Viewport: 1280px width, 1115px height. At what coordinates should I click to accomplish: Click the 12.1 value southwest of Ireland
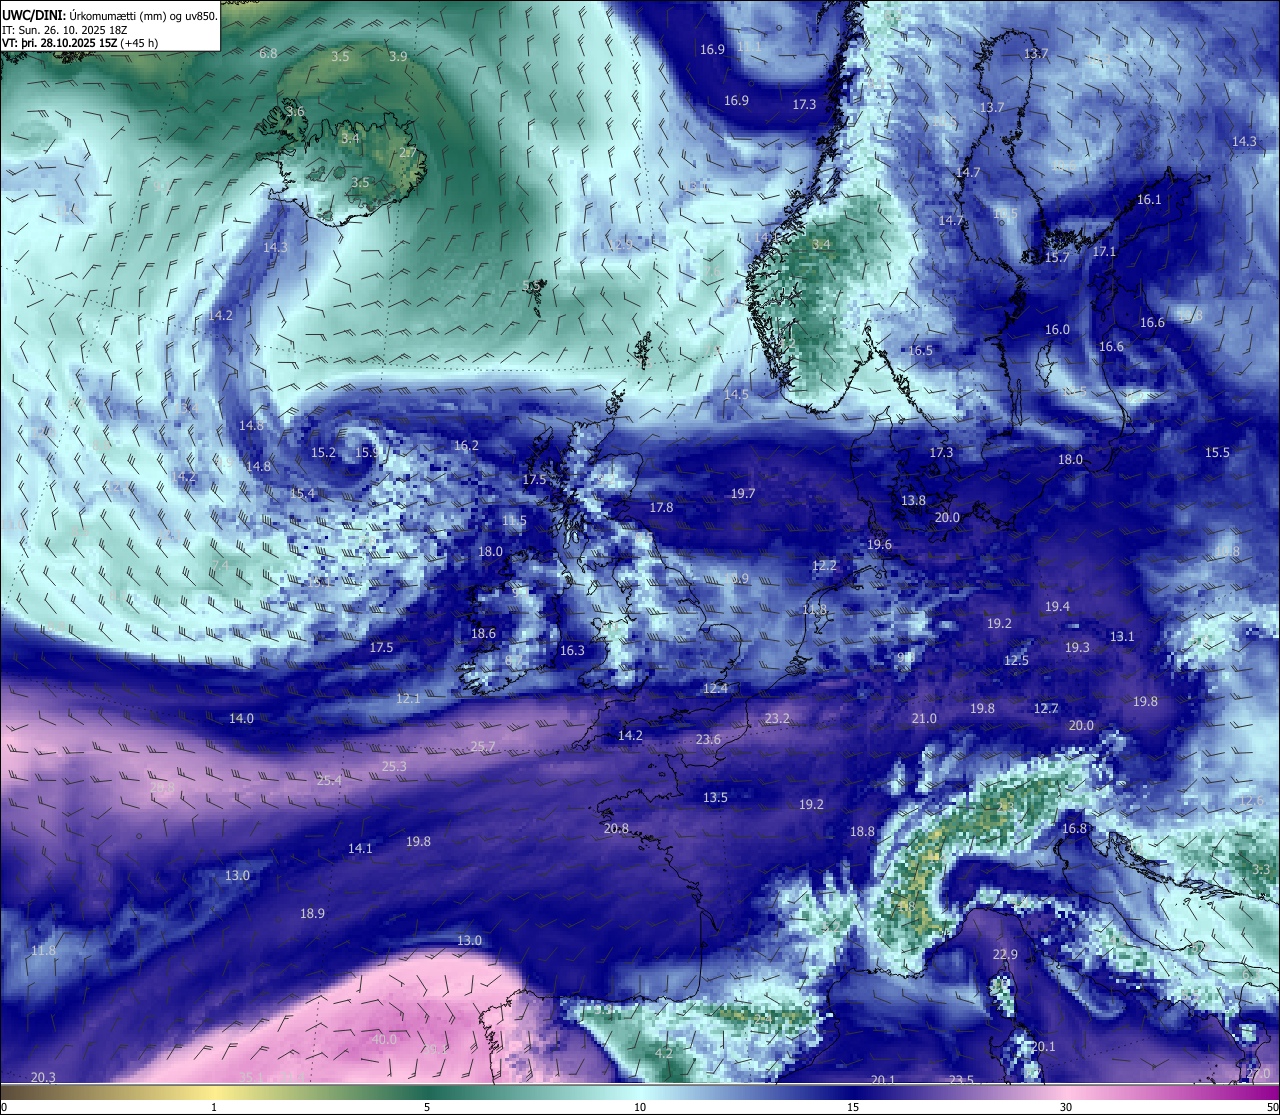tap(408, 699)
